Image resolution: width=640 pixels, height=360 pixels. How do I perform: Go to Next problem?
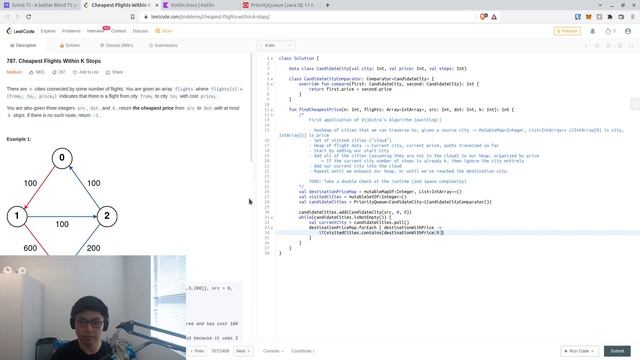[243, 351]
